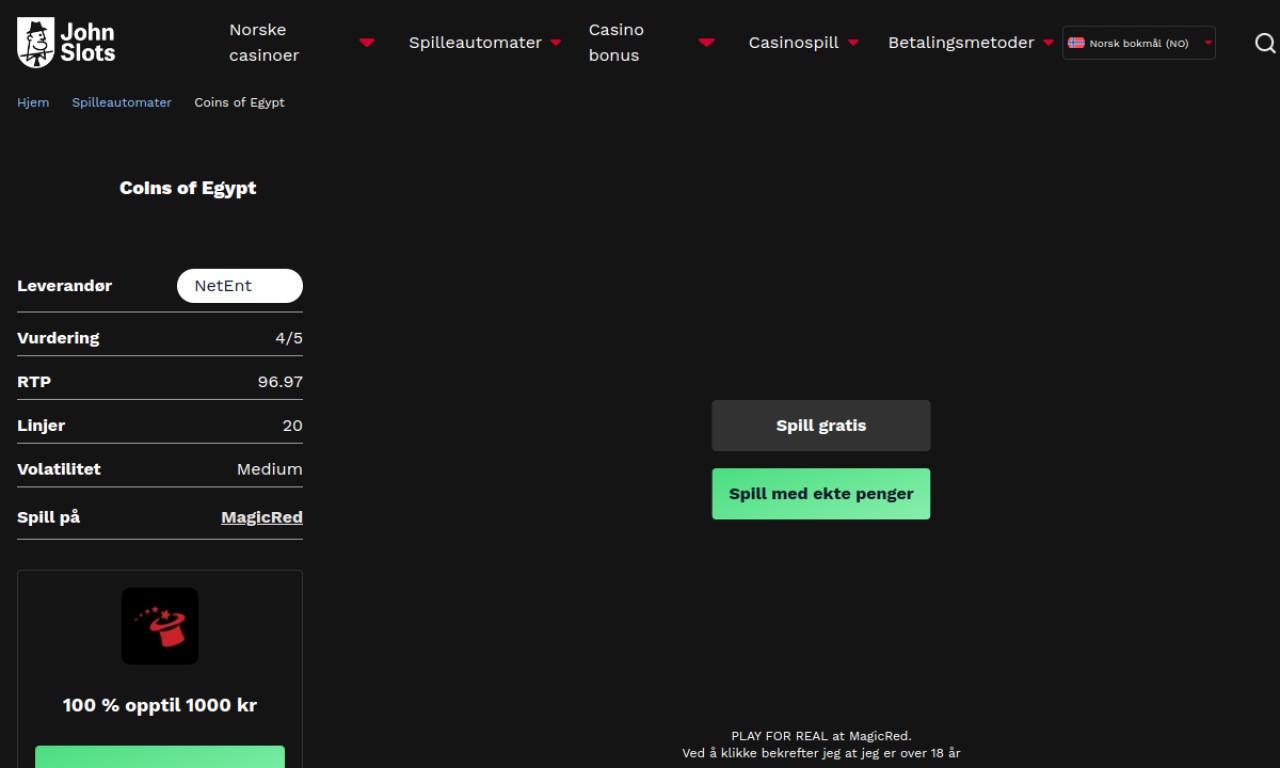The height and width of the screenshot is (768, 1280).
Task: Click Spill med ekte penger button
Action: 821,494
